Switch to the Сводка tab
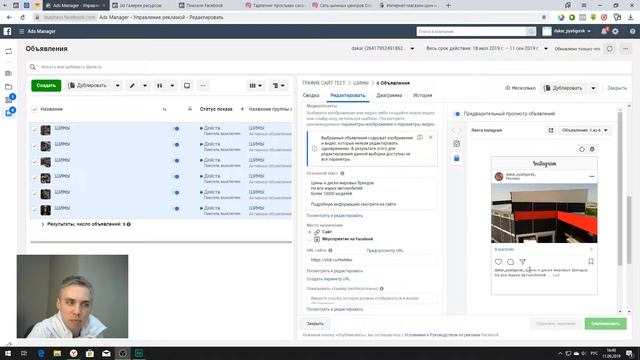The width and height of the screenshot is (640, 360). pos(311,96)
